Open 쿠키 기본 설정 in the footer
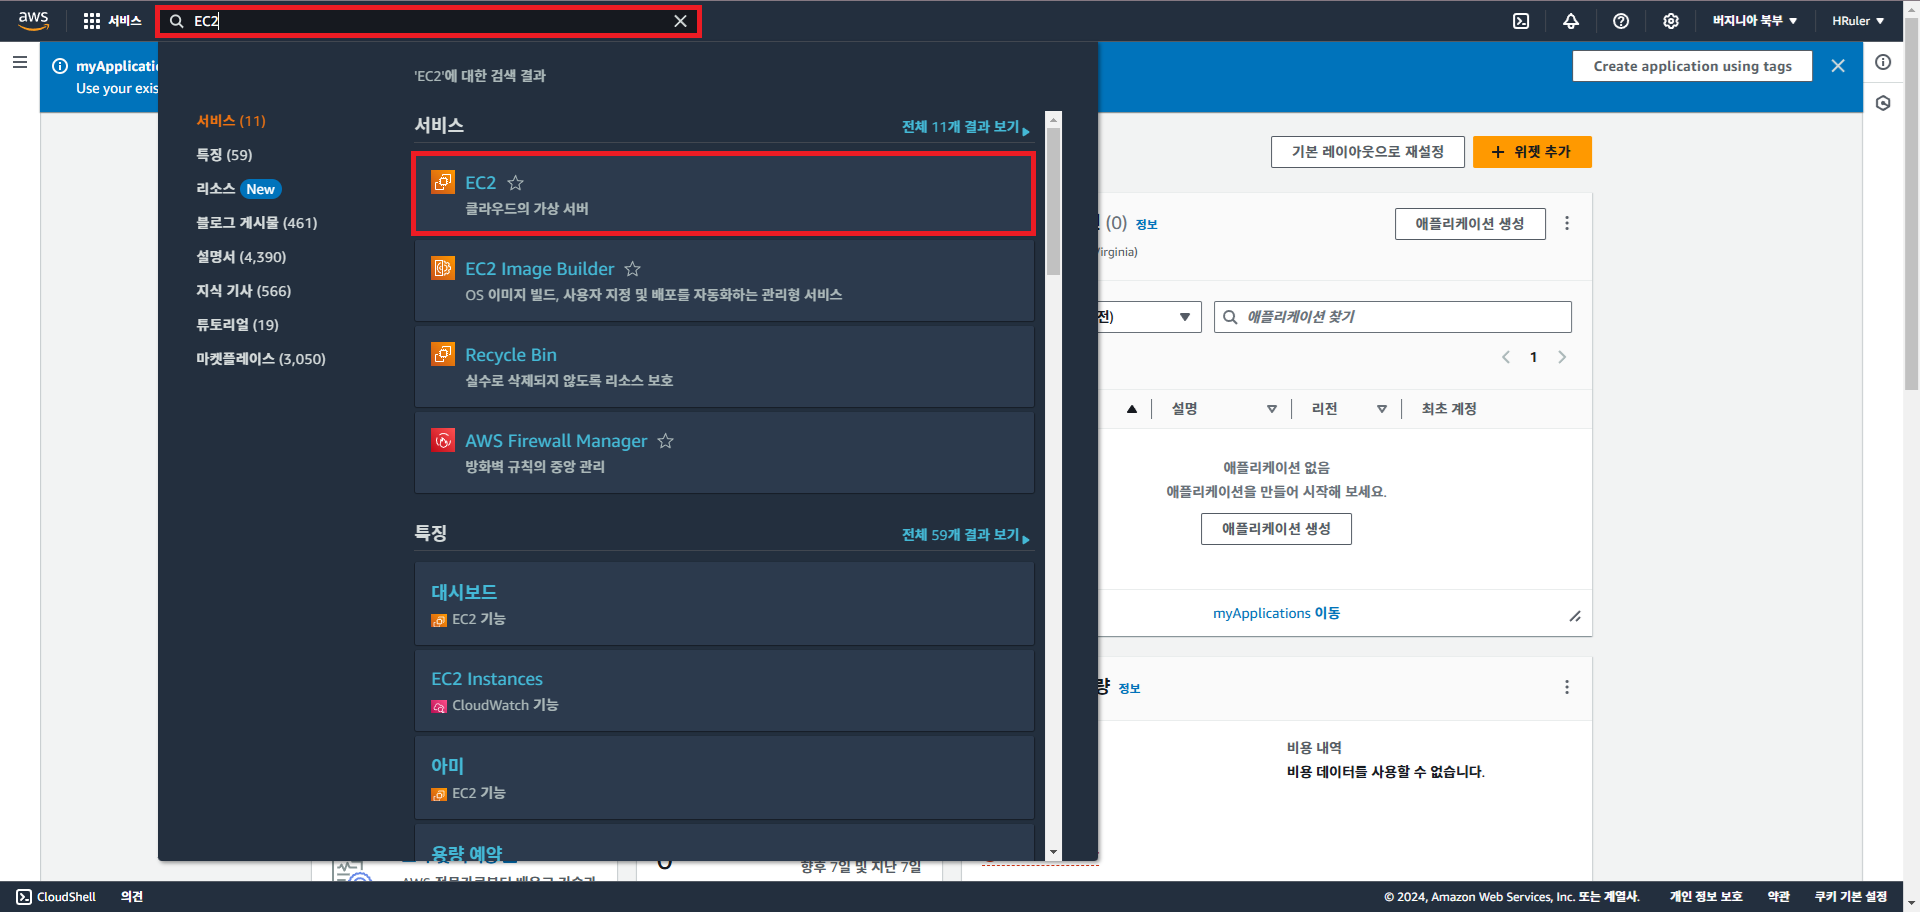 [x=1851, y=897]
